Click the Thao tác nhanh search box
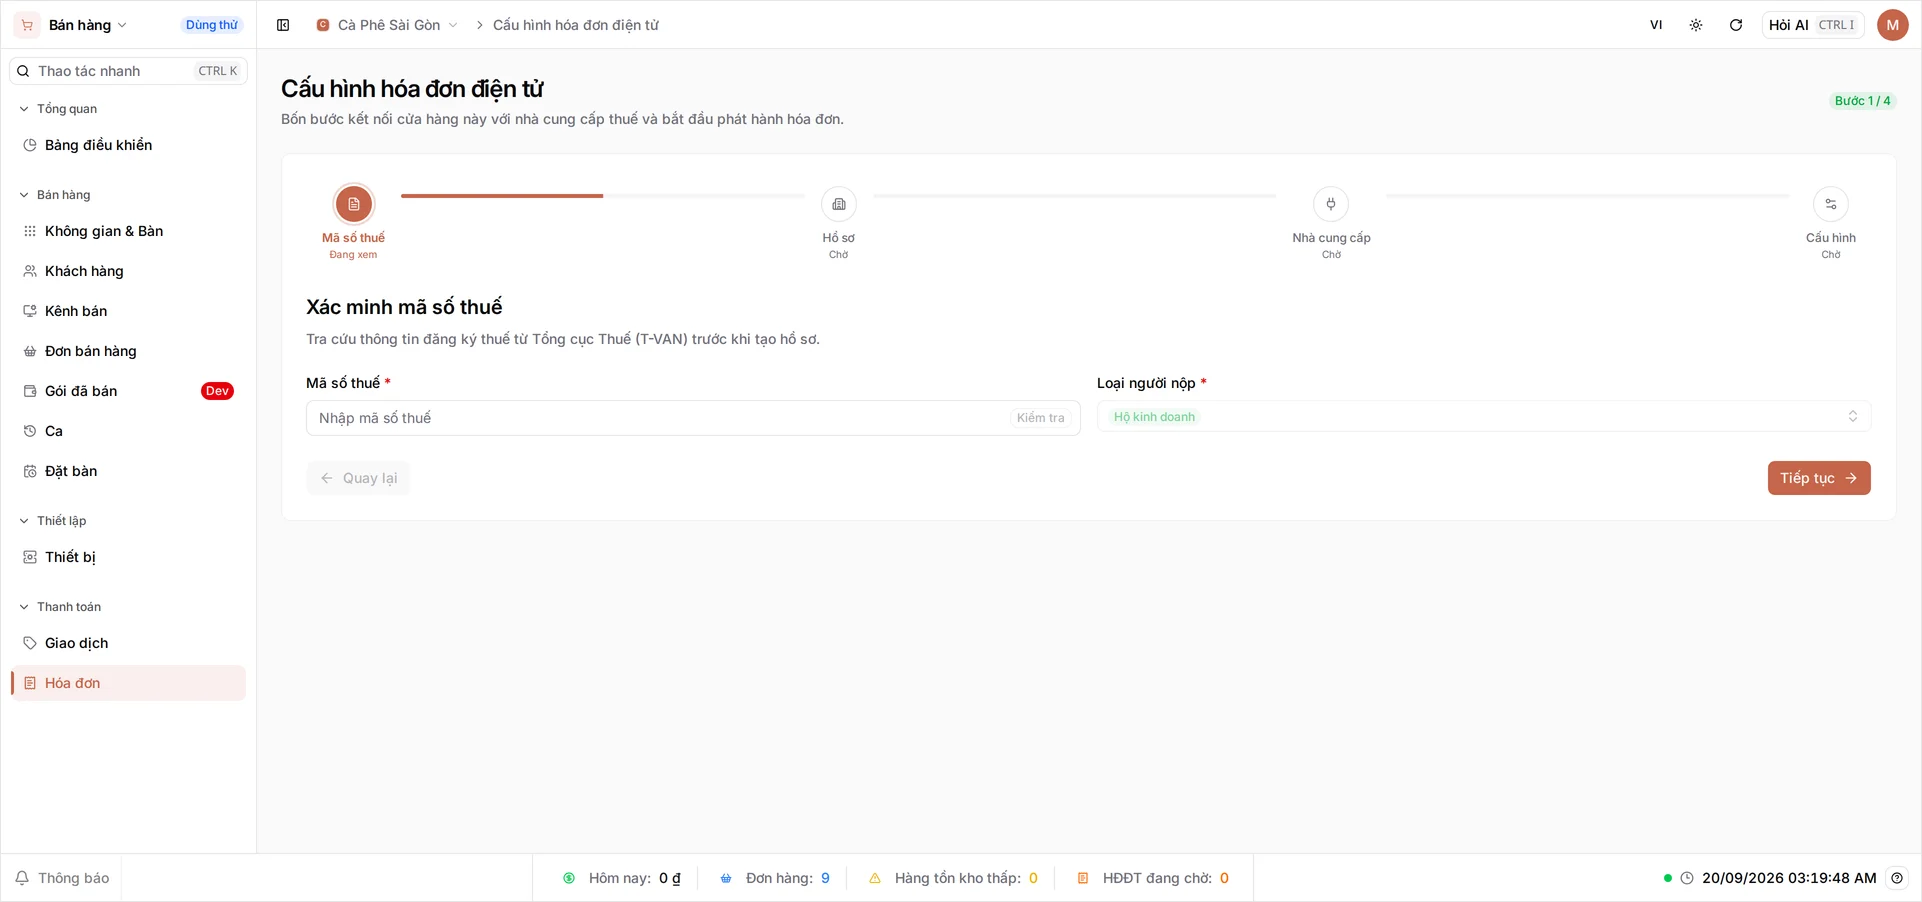The height and width of the screenshot is (902, 1922). click(128, 71)
